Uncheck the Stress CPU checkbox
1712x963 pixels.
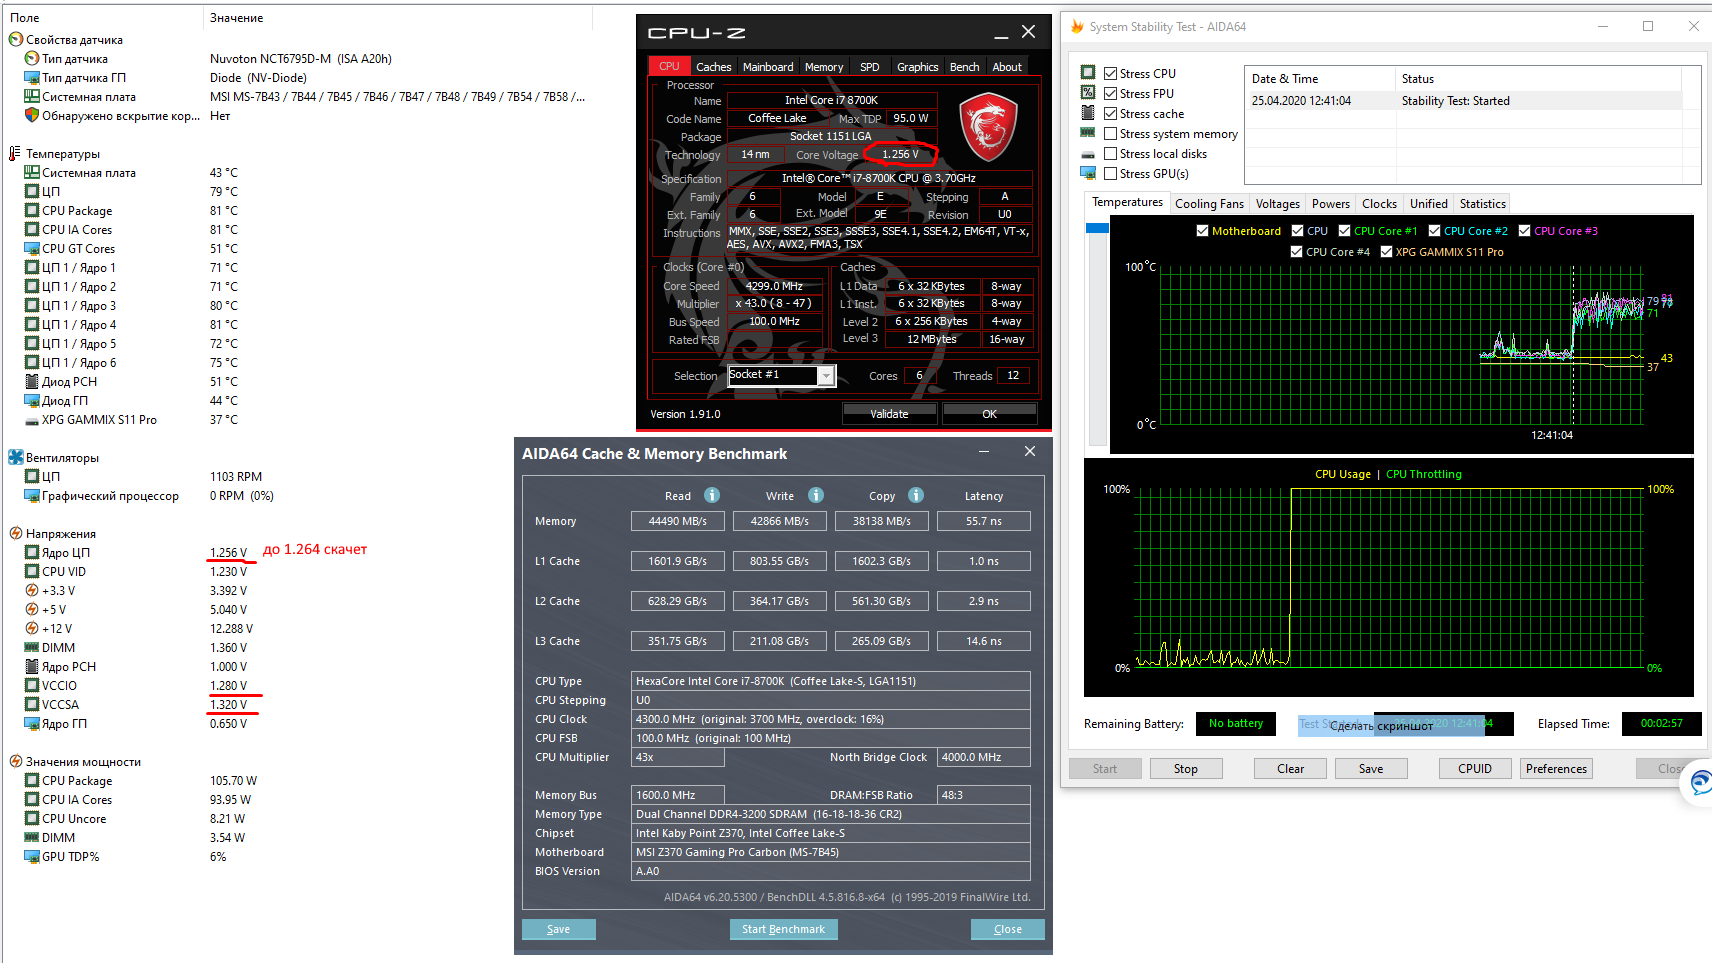pyautogui.click(x=1110, y=73)
